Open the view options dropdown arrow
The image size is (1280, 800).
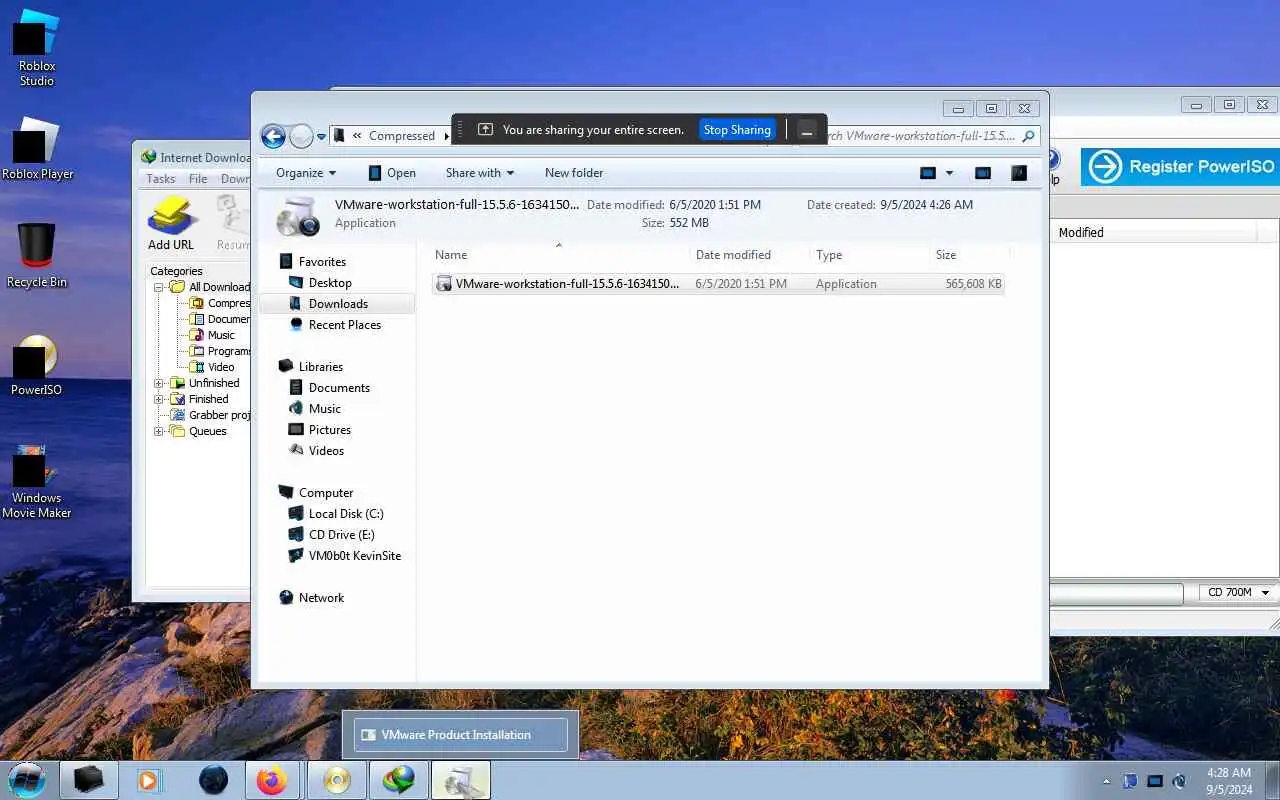[949, 173]
